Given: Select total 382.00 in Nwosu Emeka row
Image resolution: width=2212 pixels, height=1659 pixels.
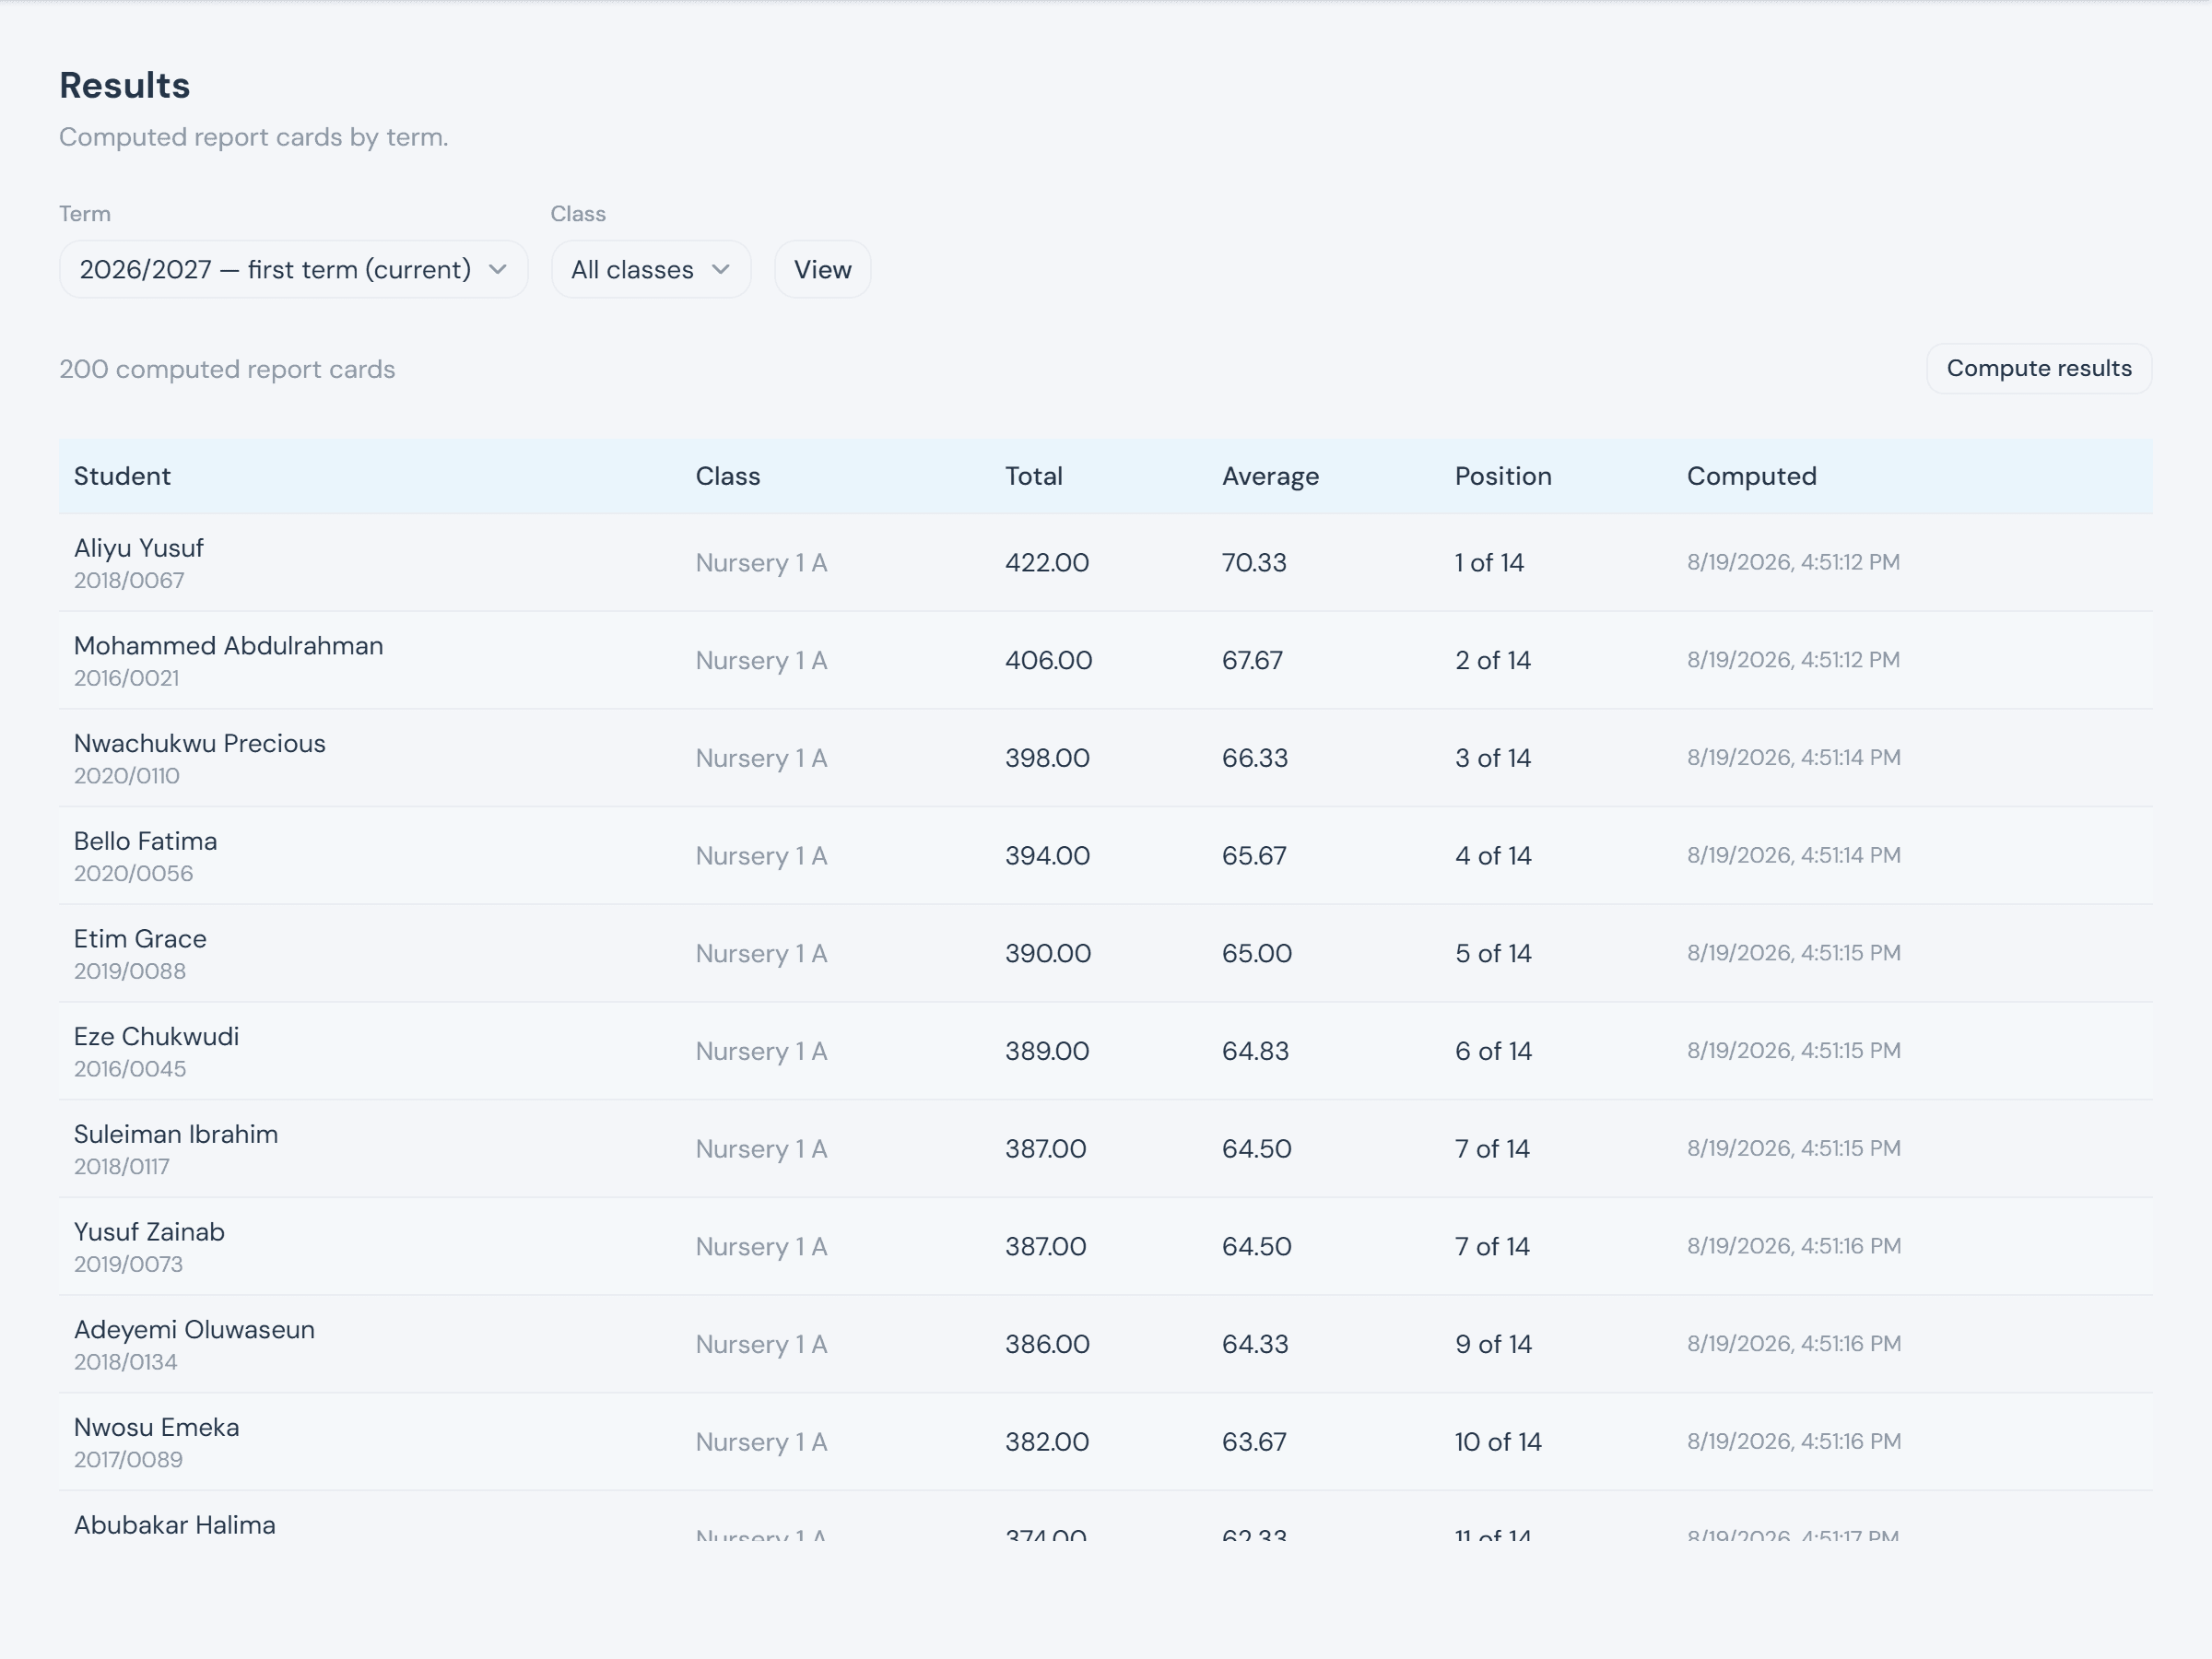Looking at the screenshot, I should pos(1047,1442).
